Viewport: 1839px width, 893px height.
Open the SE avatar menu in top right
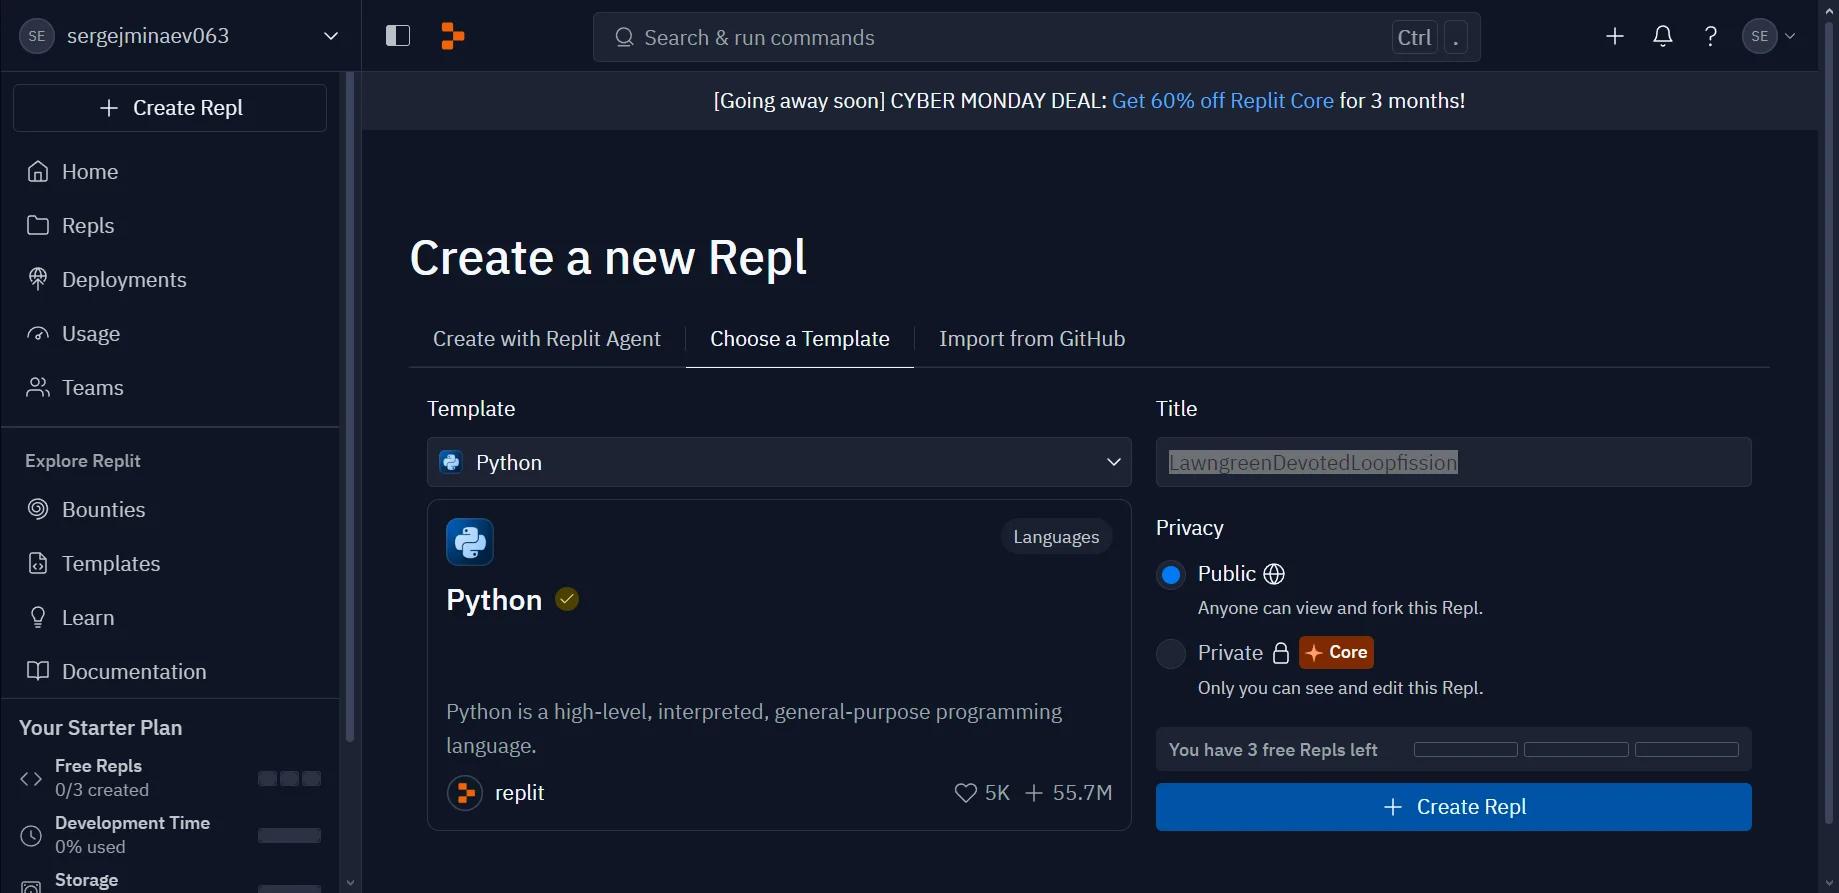1768,36
